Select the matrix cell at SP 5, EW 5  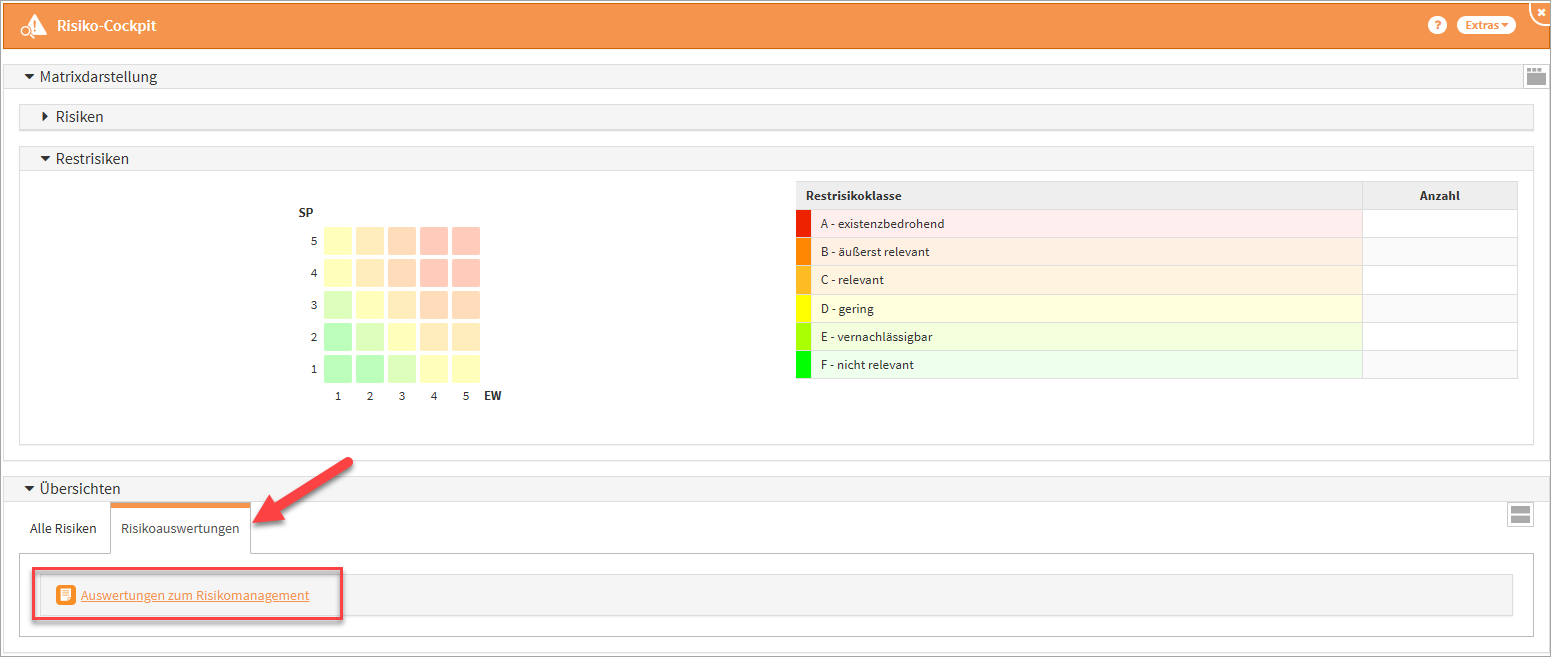click(466, 241)
